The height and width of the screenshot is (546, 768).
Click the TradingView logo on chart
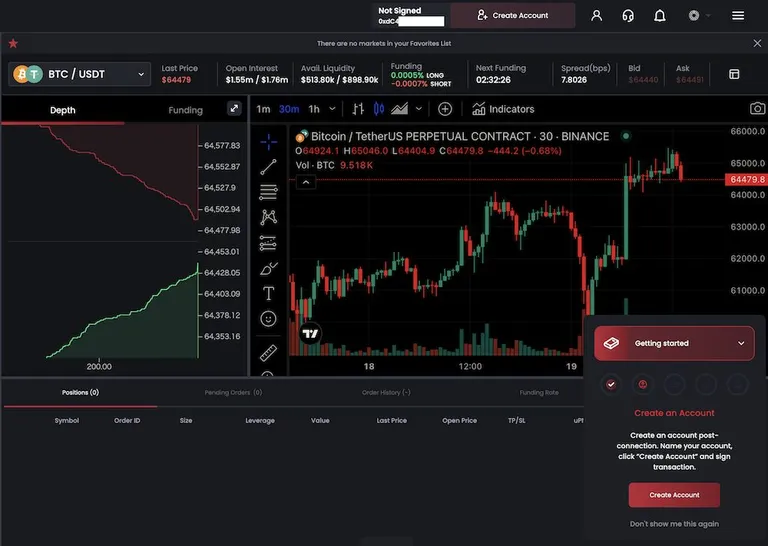point(310,334)
